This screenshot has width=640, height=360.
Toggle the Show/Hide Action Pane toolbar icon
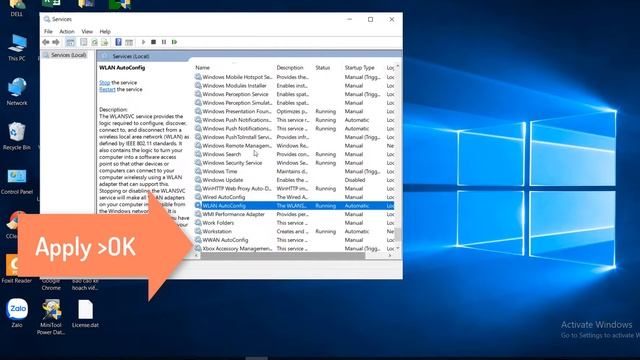click(129, 42)
